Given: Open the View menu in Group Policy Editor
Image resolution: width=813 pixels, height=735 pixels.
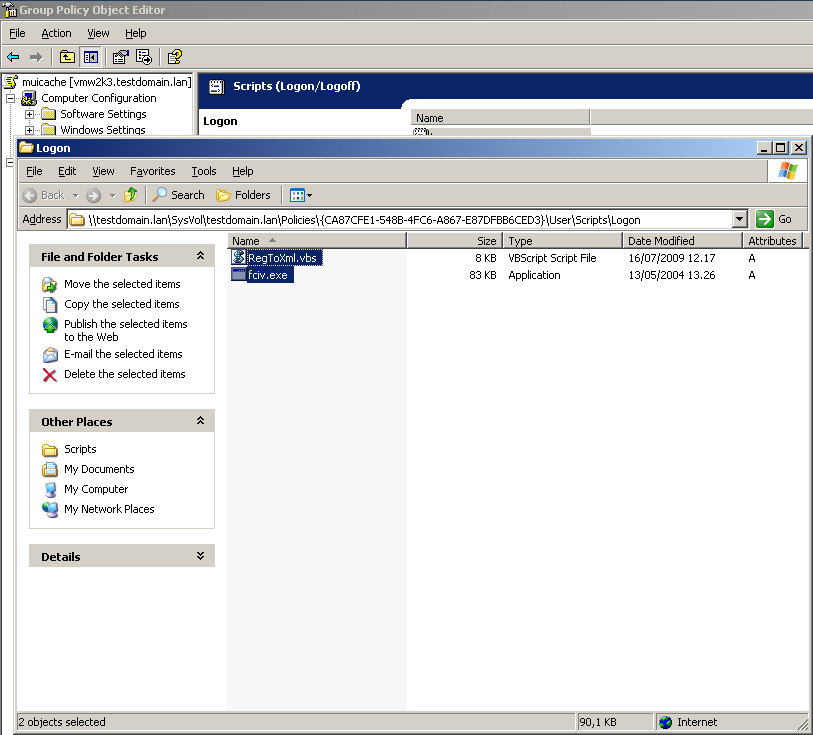Looking at the screenshot, I should [98, 33].
